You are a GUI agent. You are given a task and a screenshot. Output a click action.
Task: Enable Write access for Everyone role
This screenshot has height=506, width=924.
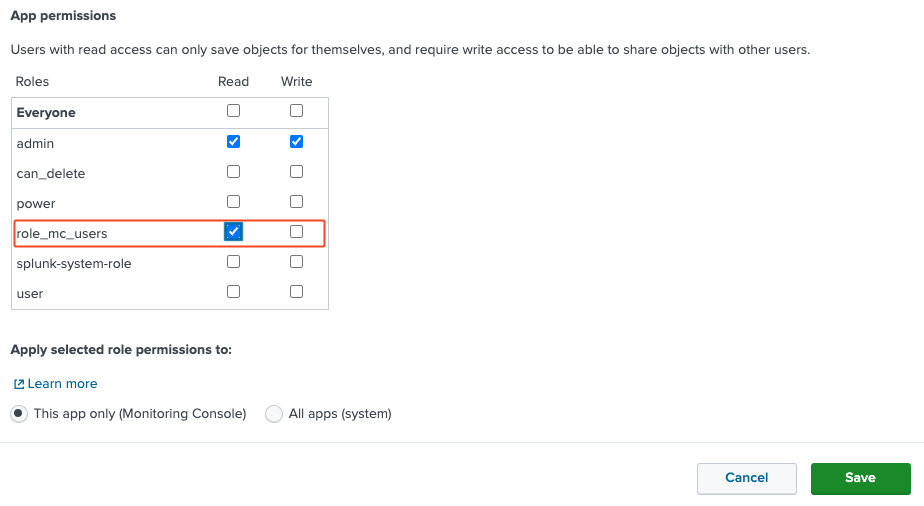pos(296,111)
